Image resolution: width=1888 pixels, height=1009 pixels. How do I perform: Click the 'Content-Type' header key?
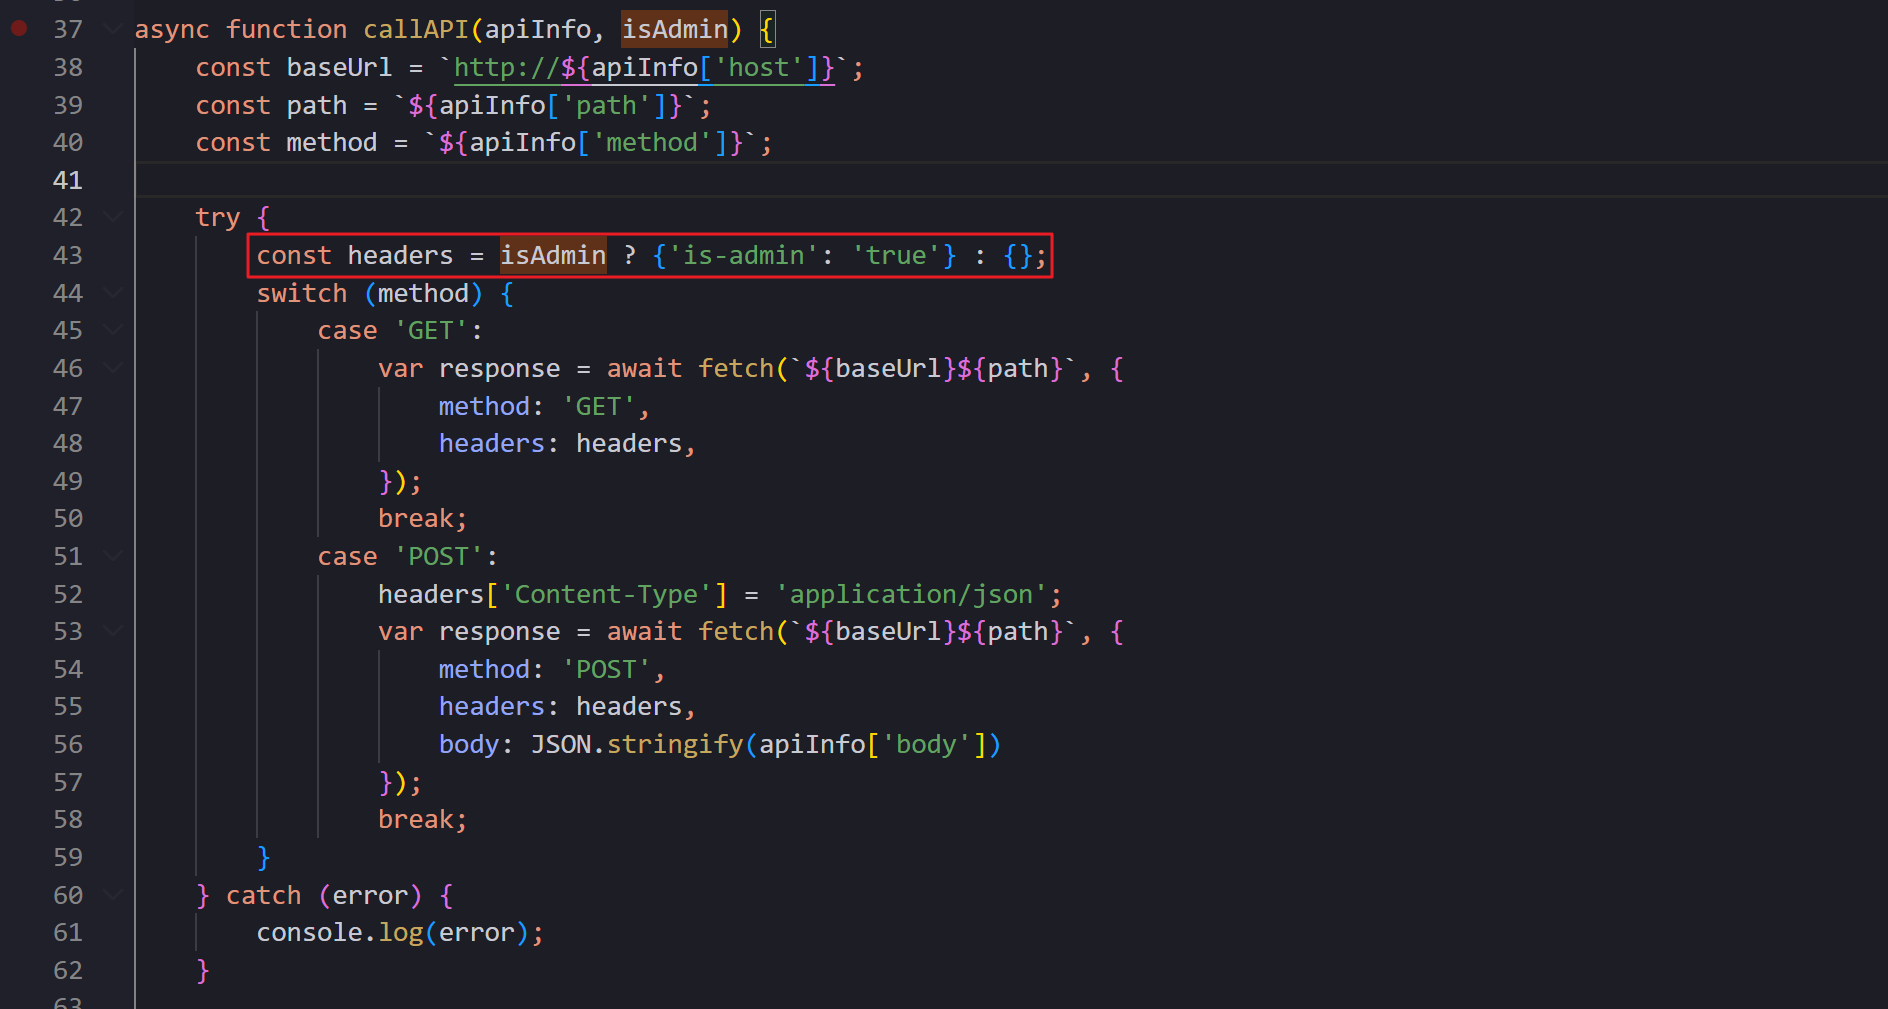point(606,595)
